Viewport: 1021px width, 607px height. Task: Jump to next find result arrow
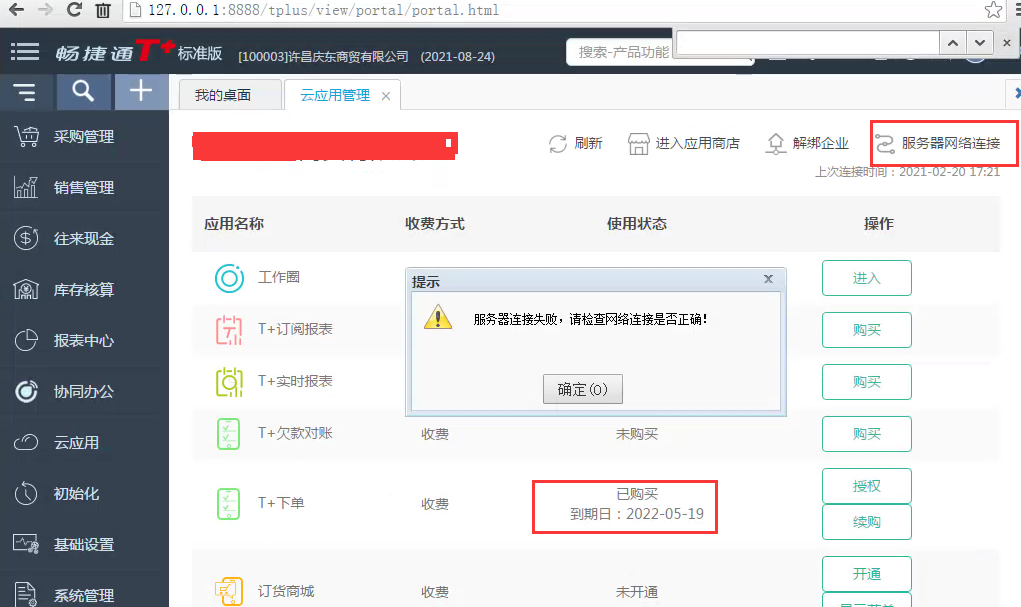tap(979, 43)
